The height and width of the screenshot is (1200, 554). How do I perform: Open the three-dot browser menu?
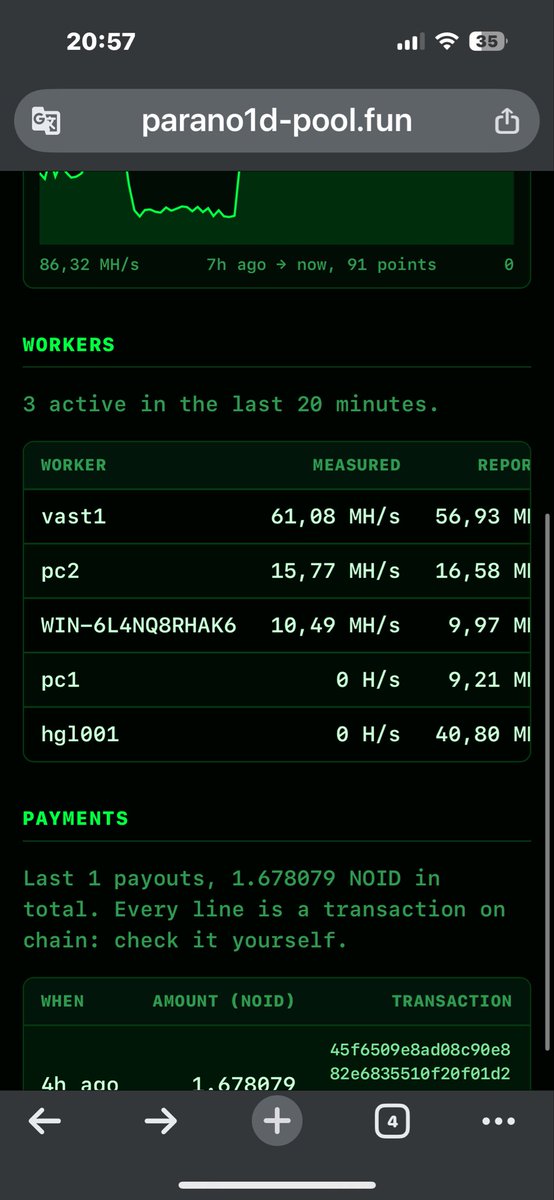pos(498,1122)
